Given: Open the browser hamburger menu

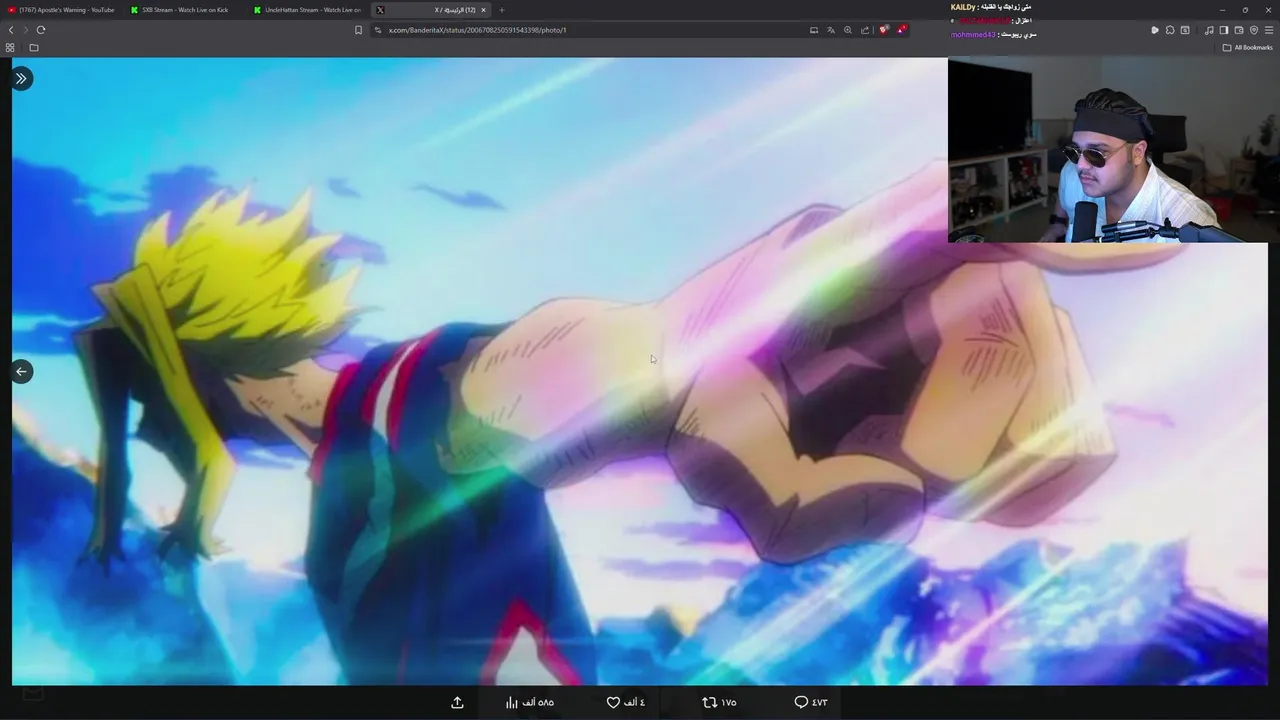Looking at the screenshot, I should pyautogui.click(x=1269, y=30).
